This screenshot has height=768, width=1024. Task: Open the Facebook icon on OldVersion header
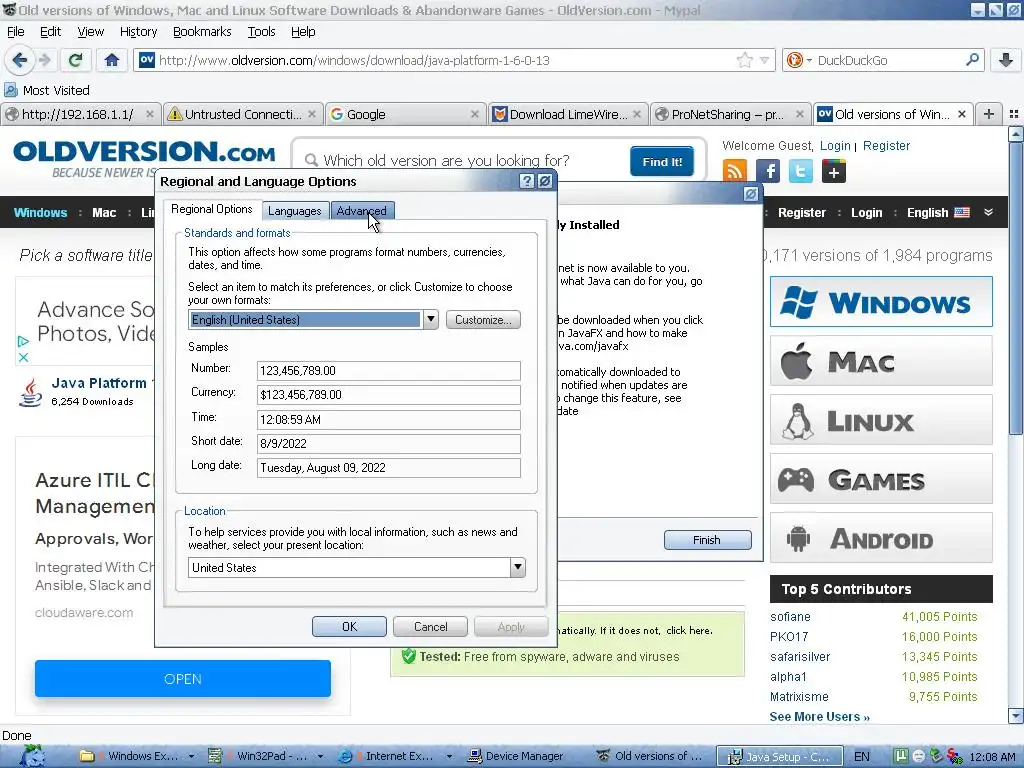pyautogui.click(x=768, y=172)
